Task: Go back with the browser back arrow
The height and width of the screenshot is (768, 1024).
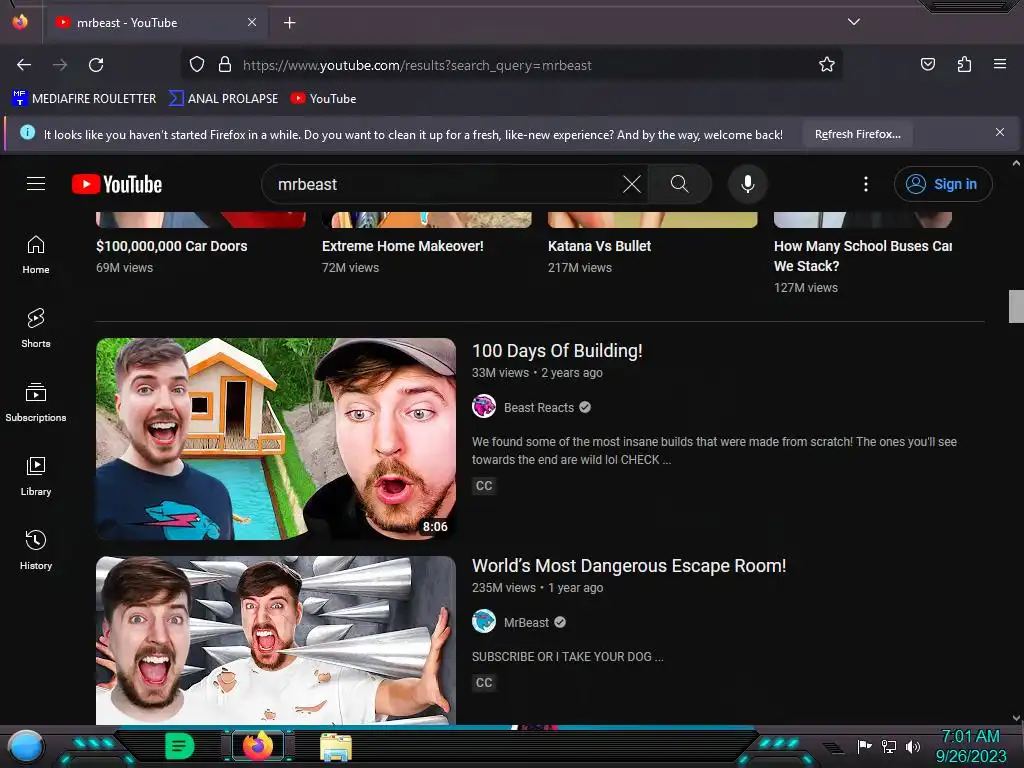Action: click(24, 65)
